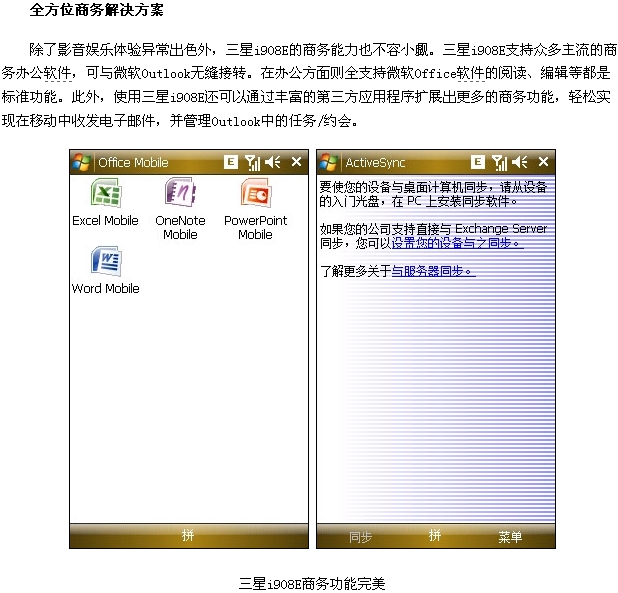This screenshot has width=618, height=593.
Task: Tap signal strength icon in ActiveSync title bar
Action: pyautogui.click(x=499, y=162)
